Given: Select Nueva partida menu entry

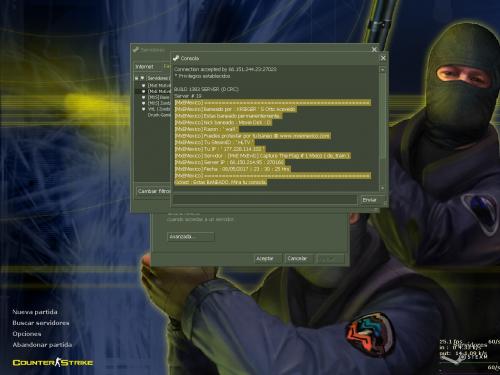Looking at the screenshot, I should [35, 312].
